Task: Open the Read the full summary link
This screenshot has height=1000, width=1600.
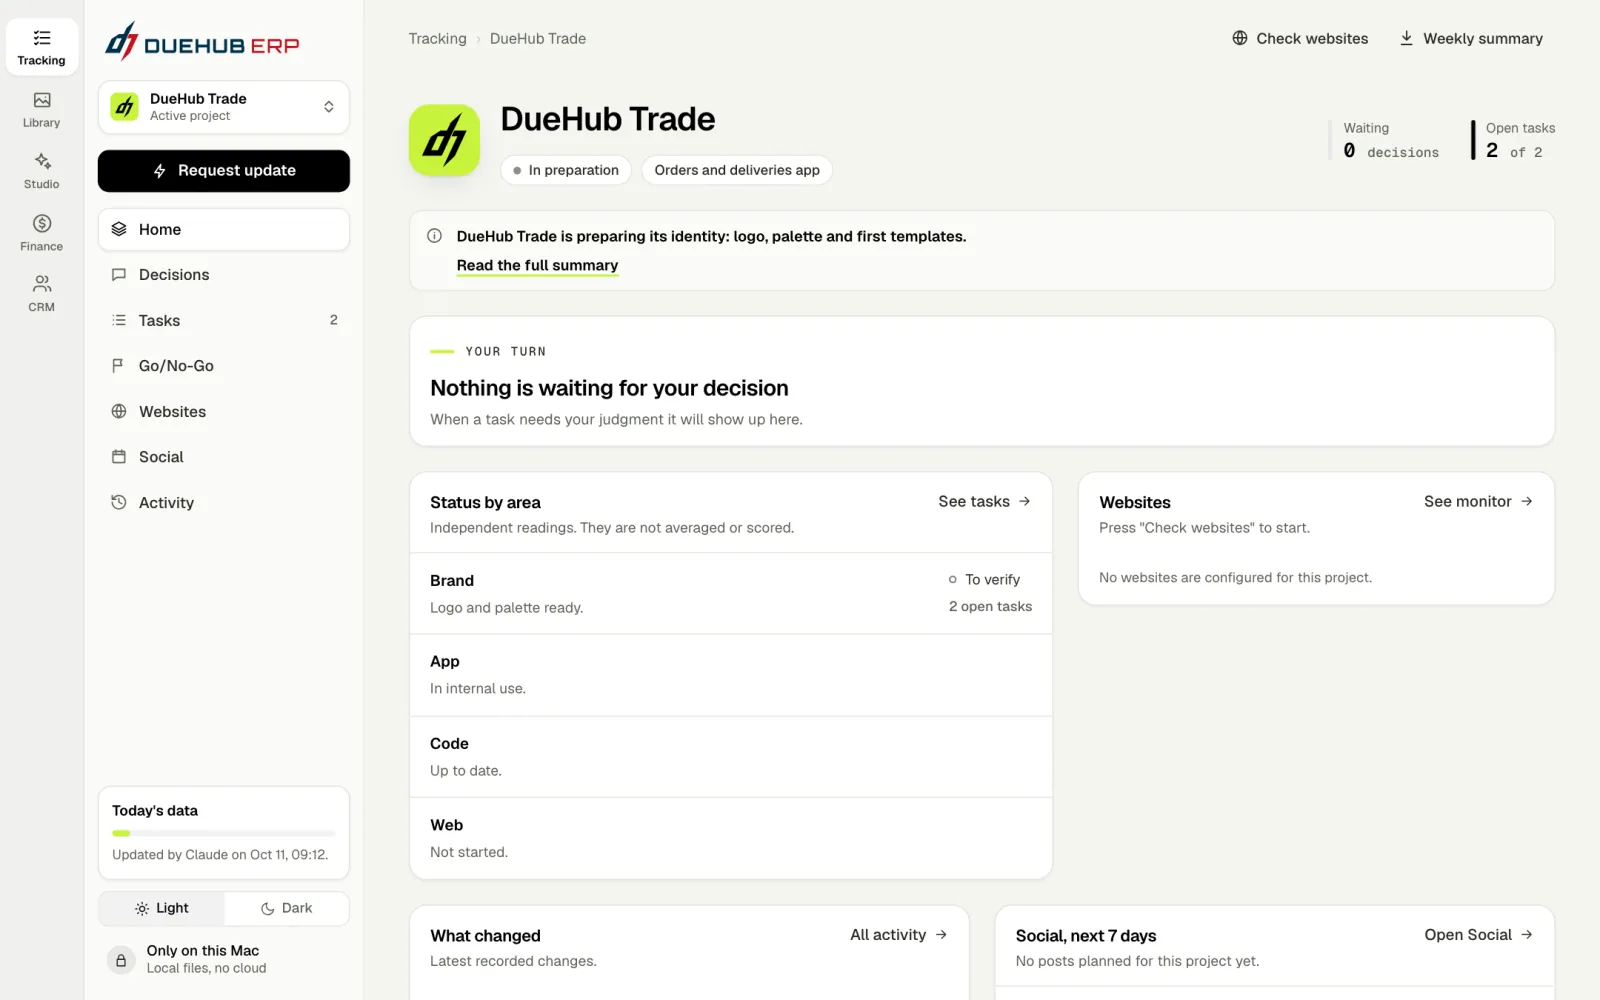Action: click(537, 265)
